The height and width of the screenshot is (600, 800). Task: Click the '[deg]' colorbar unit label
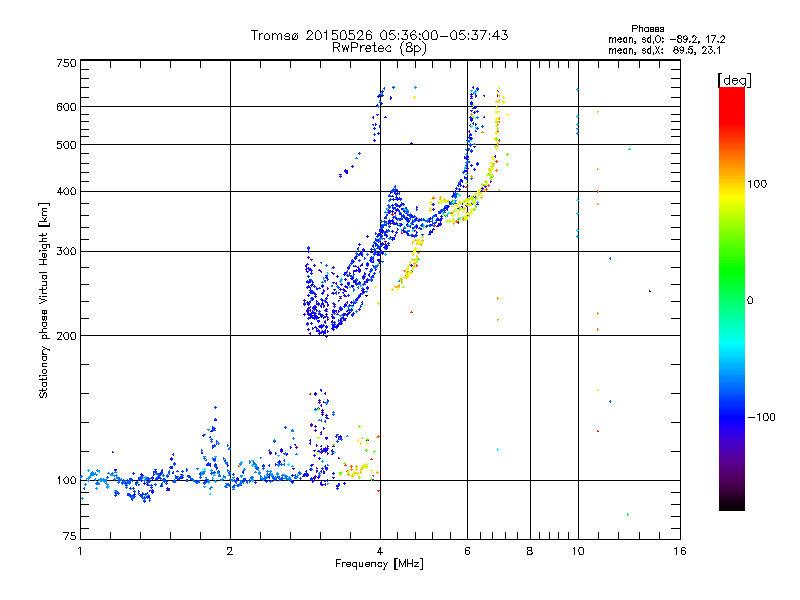click(x=734, y=80)
